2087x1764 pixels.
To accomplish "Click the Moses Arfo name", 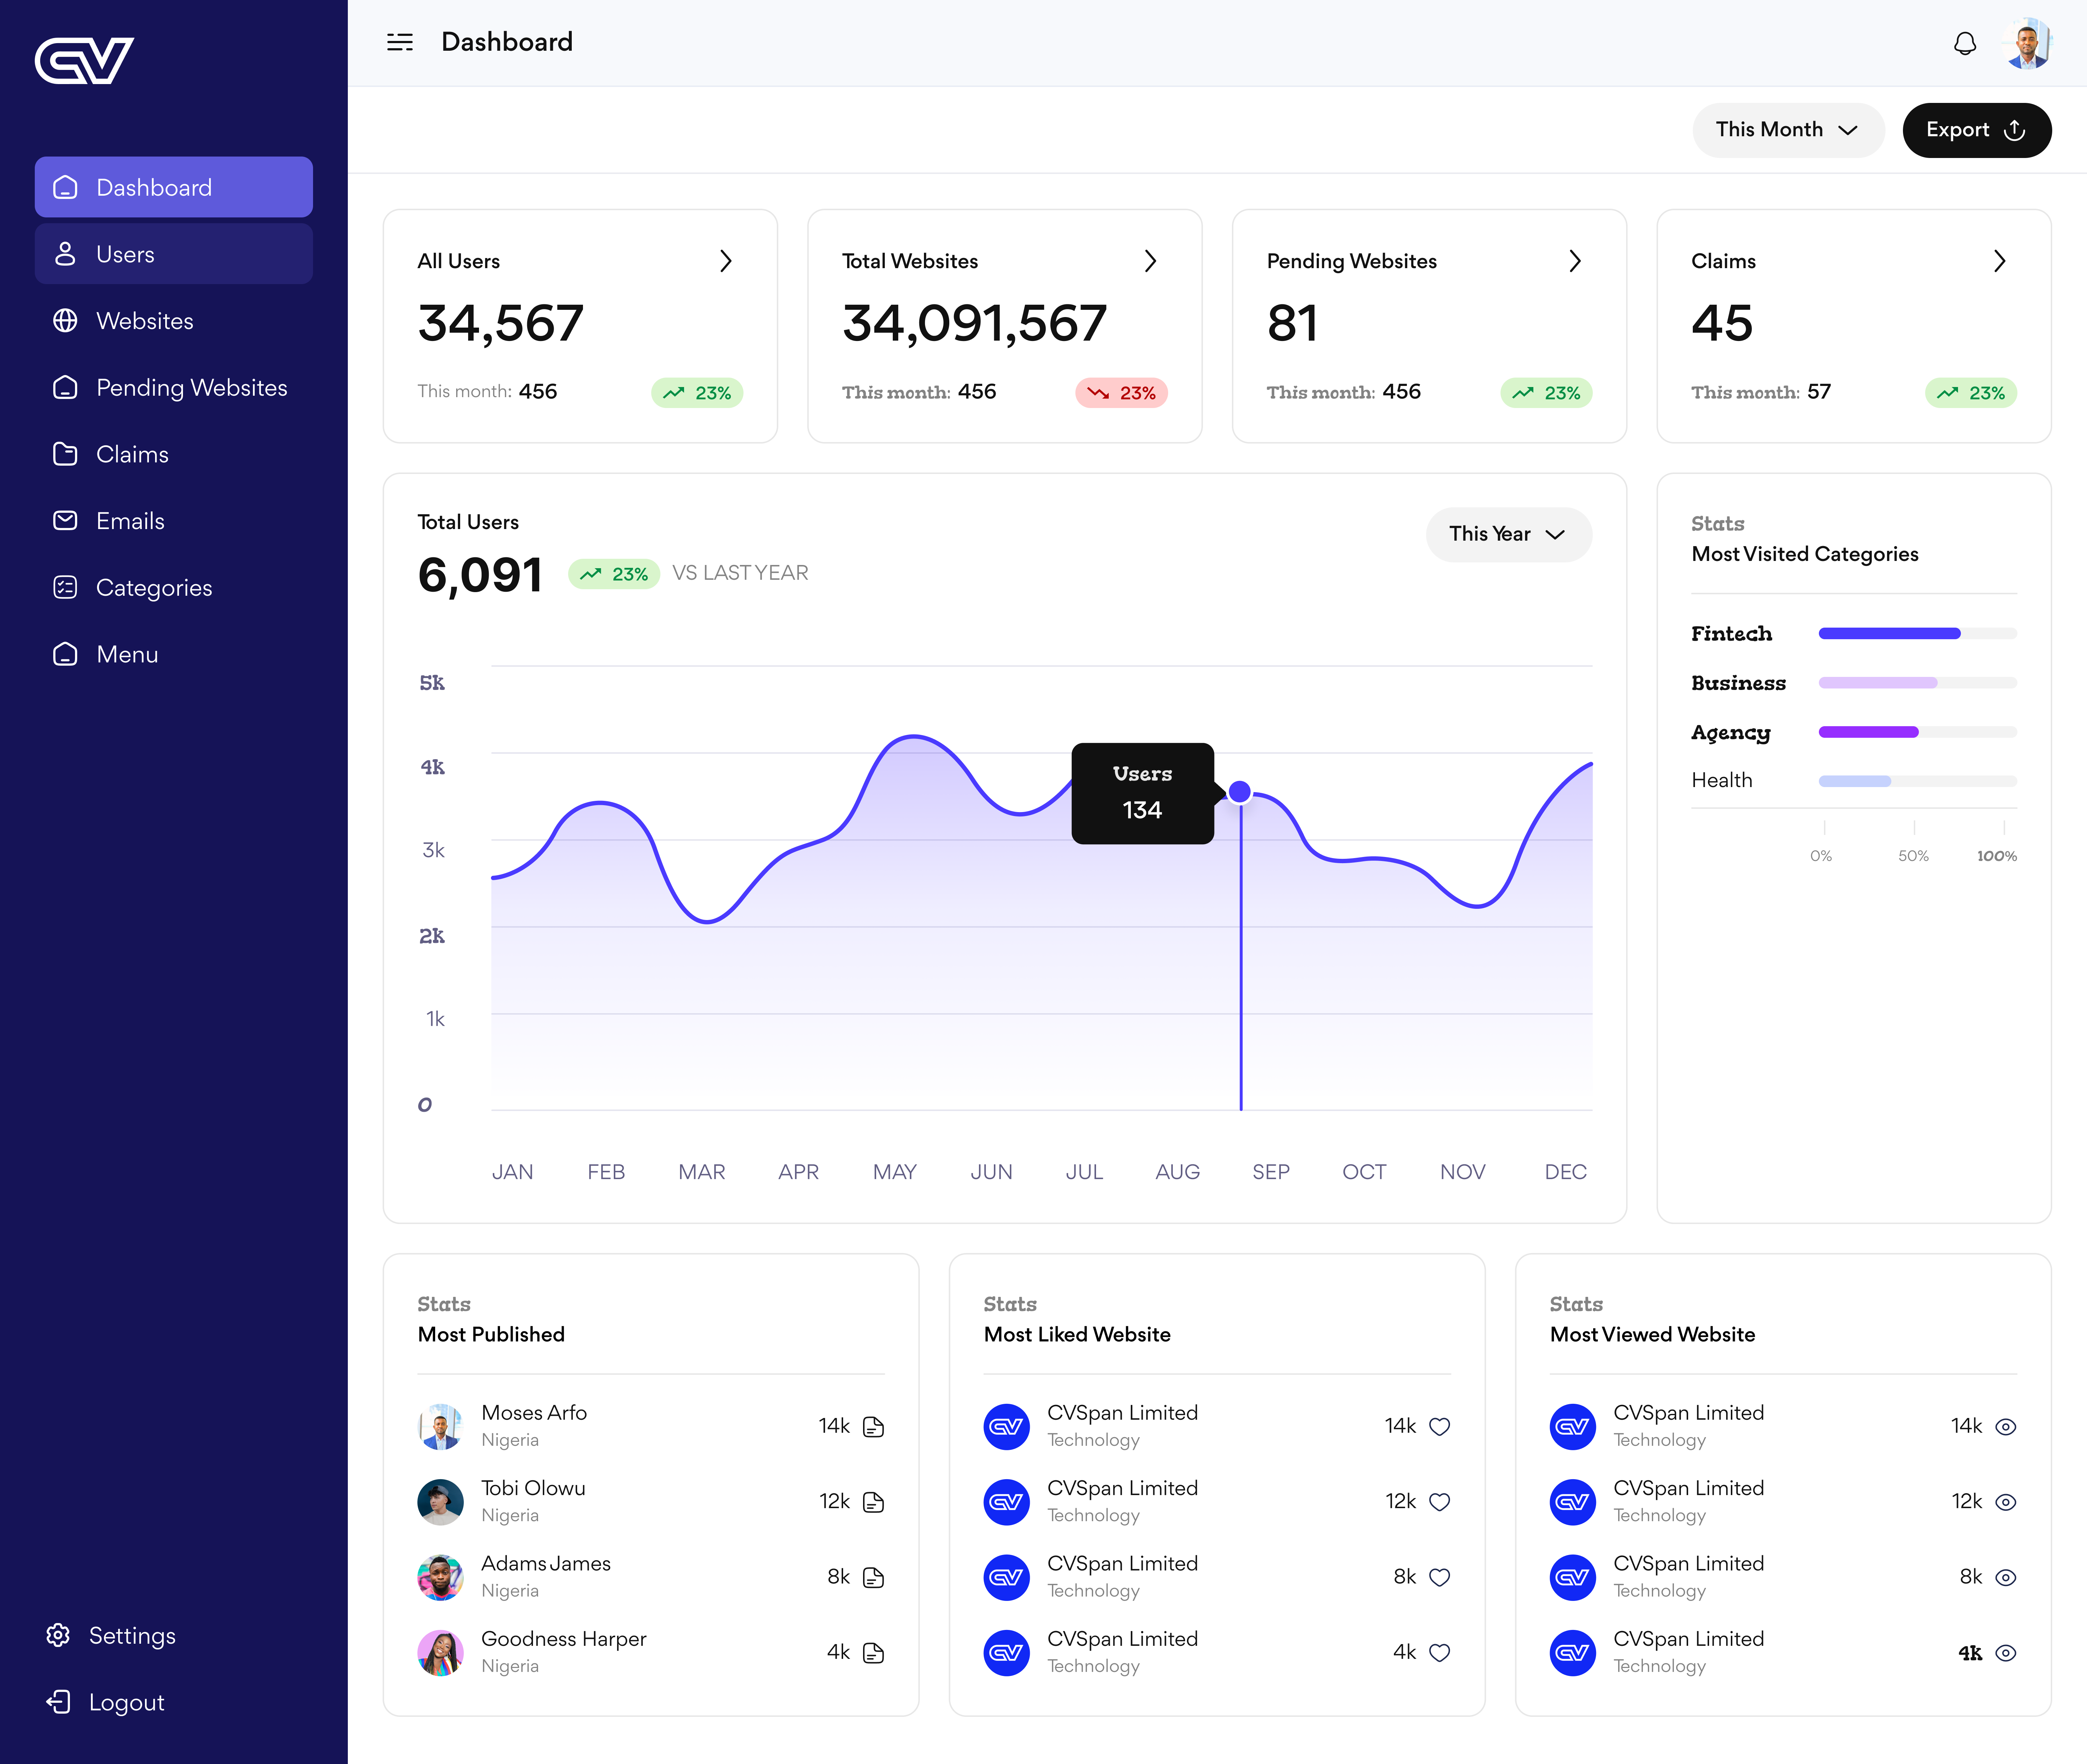I will click(x=534, y=1412).
